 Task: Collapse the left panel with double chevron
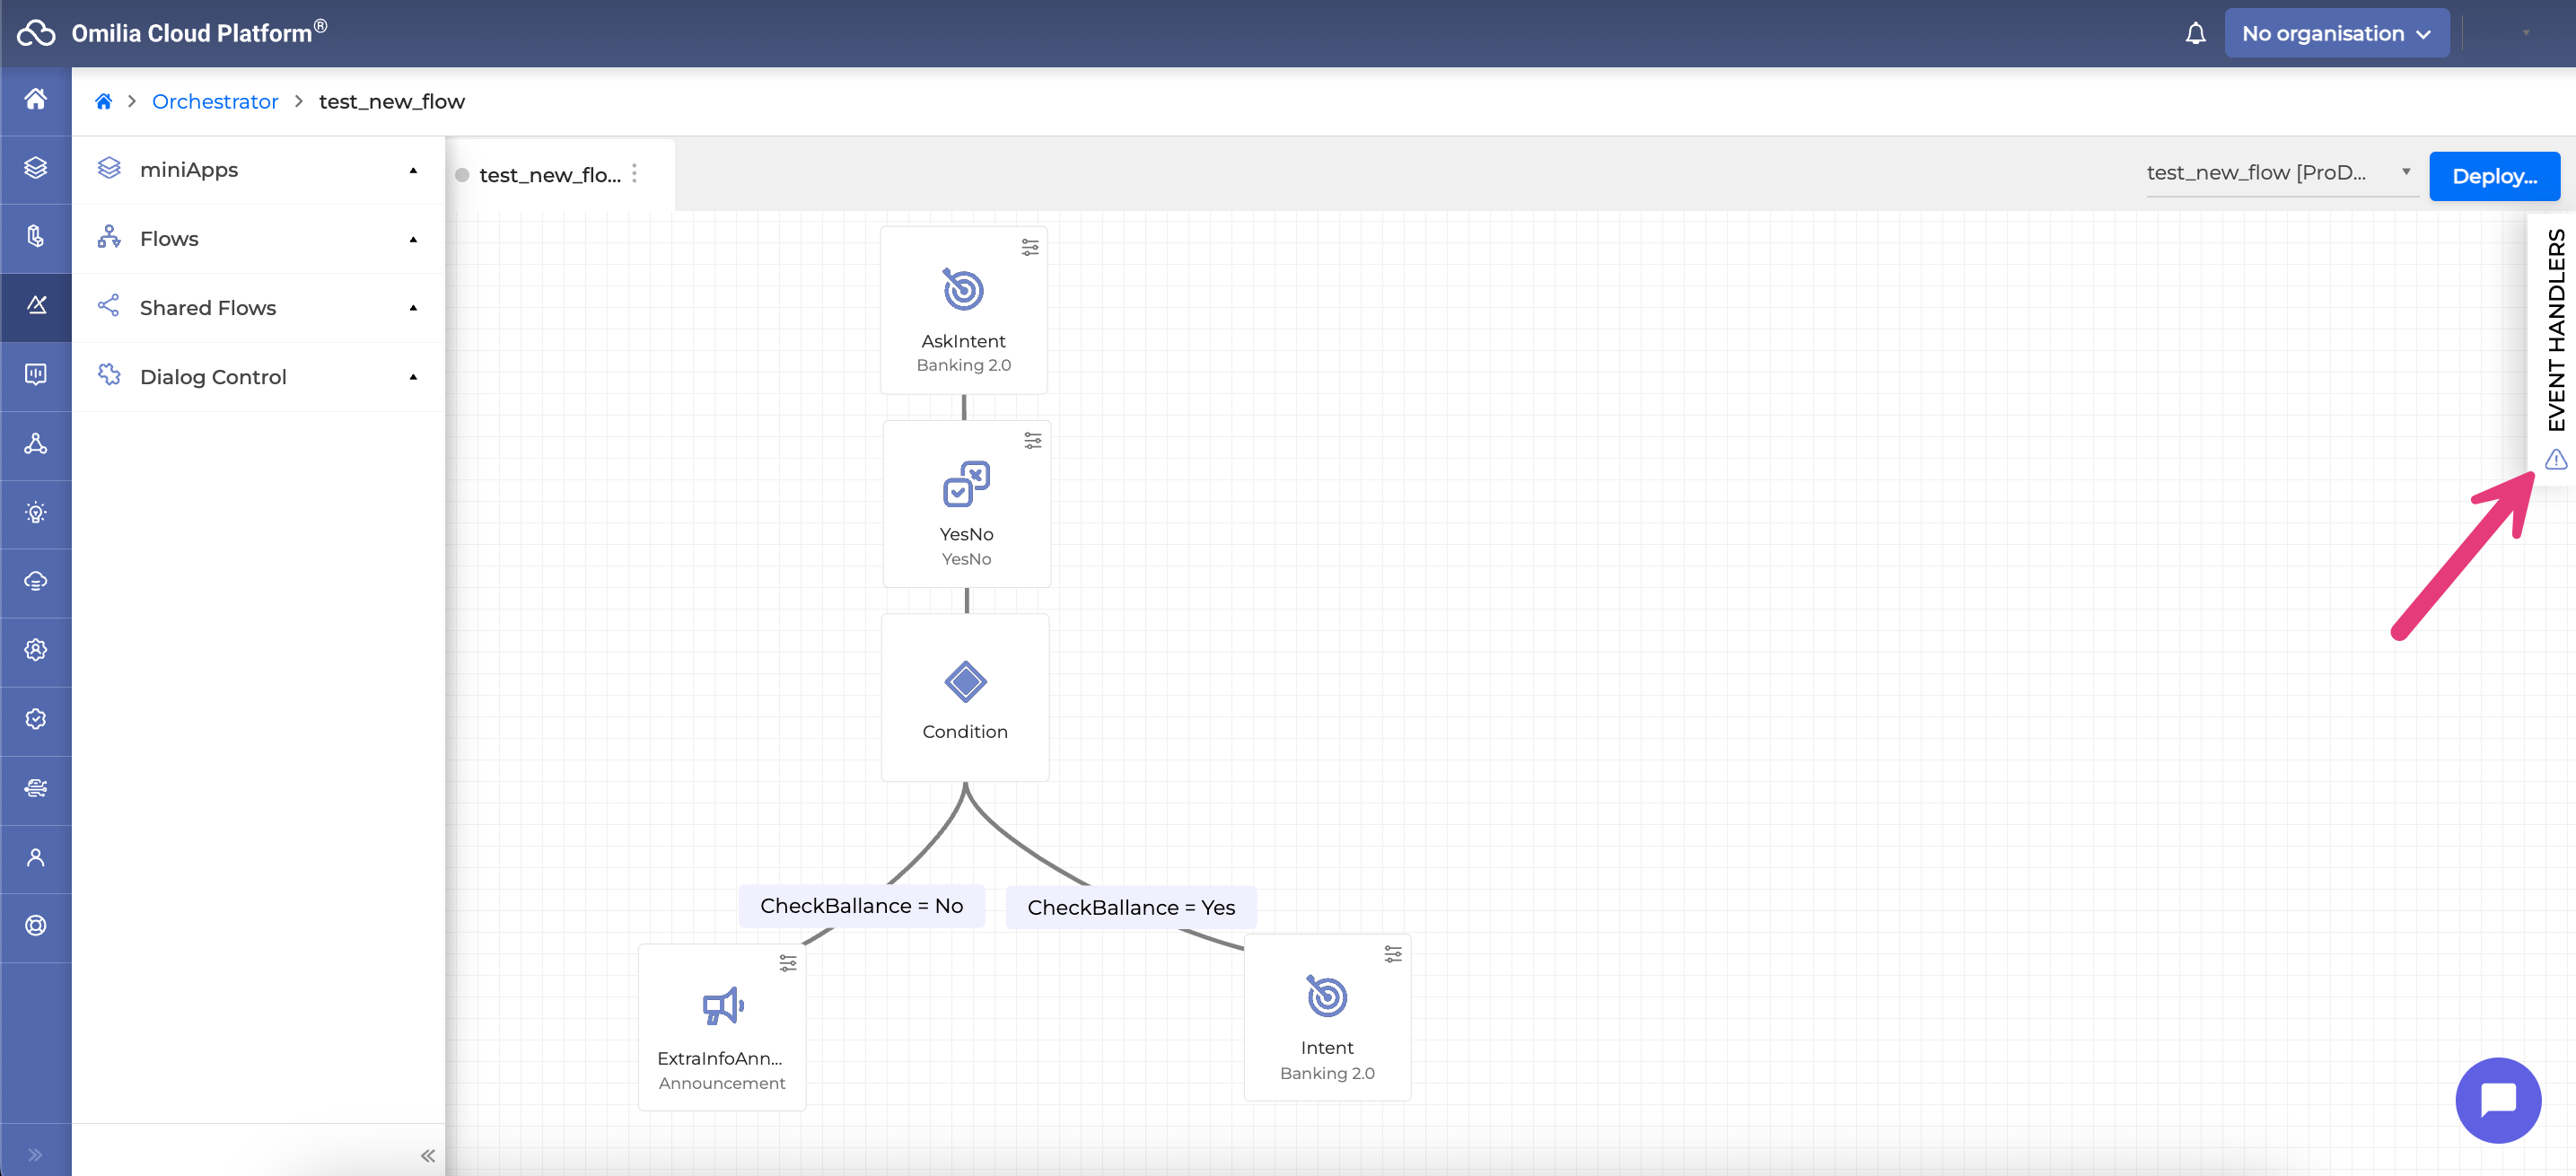[428, 1155]
